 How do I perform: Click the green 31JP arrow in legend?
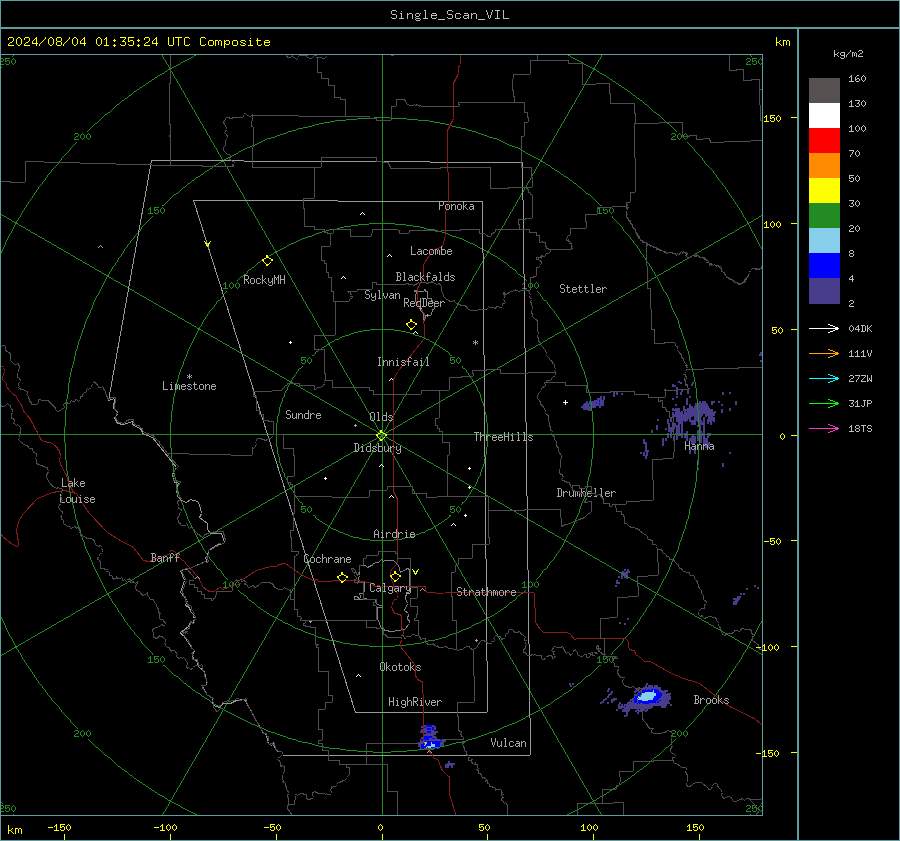tap(824, 404)
